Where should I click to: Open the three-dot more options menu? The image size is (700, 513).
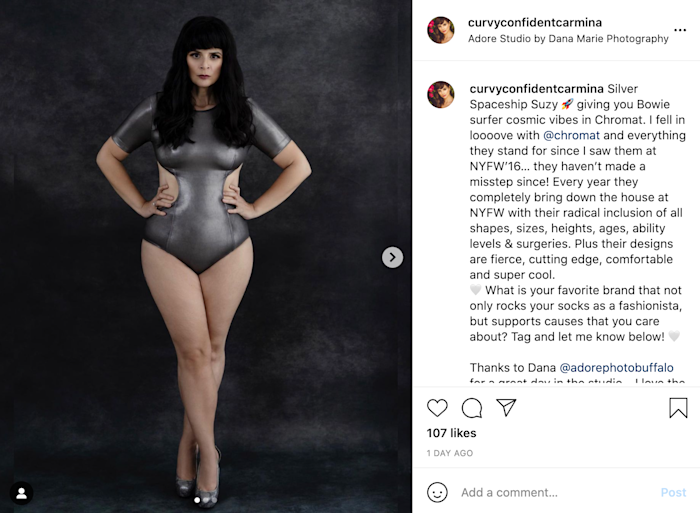click(x=680, y=30)
